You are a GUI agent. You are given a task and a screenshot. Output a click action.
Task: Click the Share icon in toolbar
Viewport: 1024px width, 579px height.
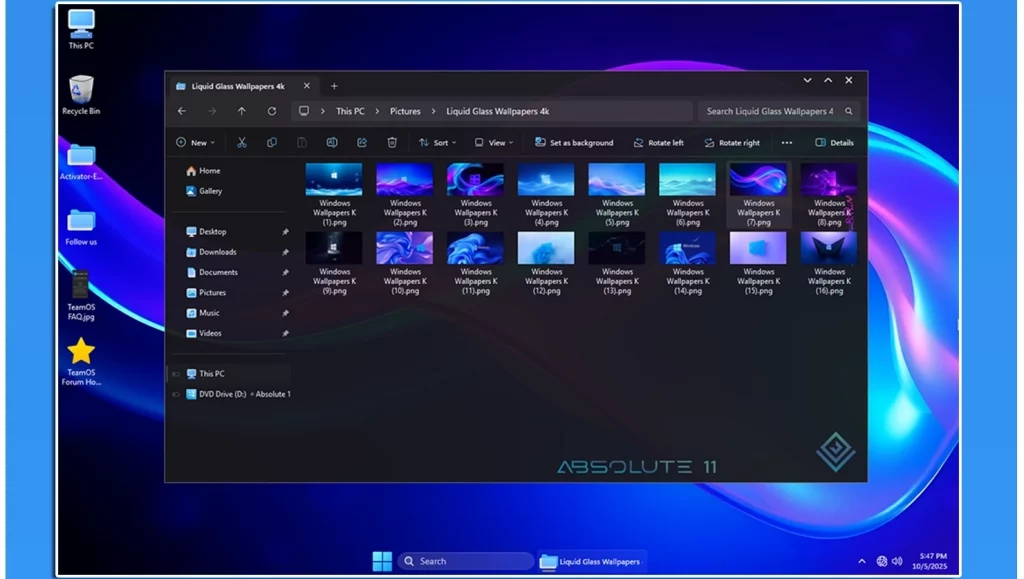[x=362, y=143]
